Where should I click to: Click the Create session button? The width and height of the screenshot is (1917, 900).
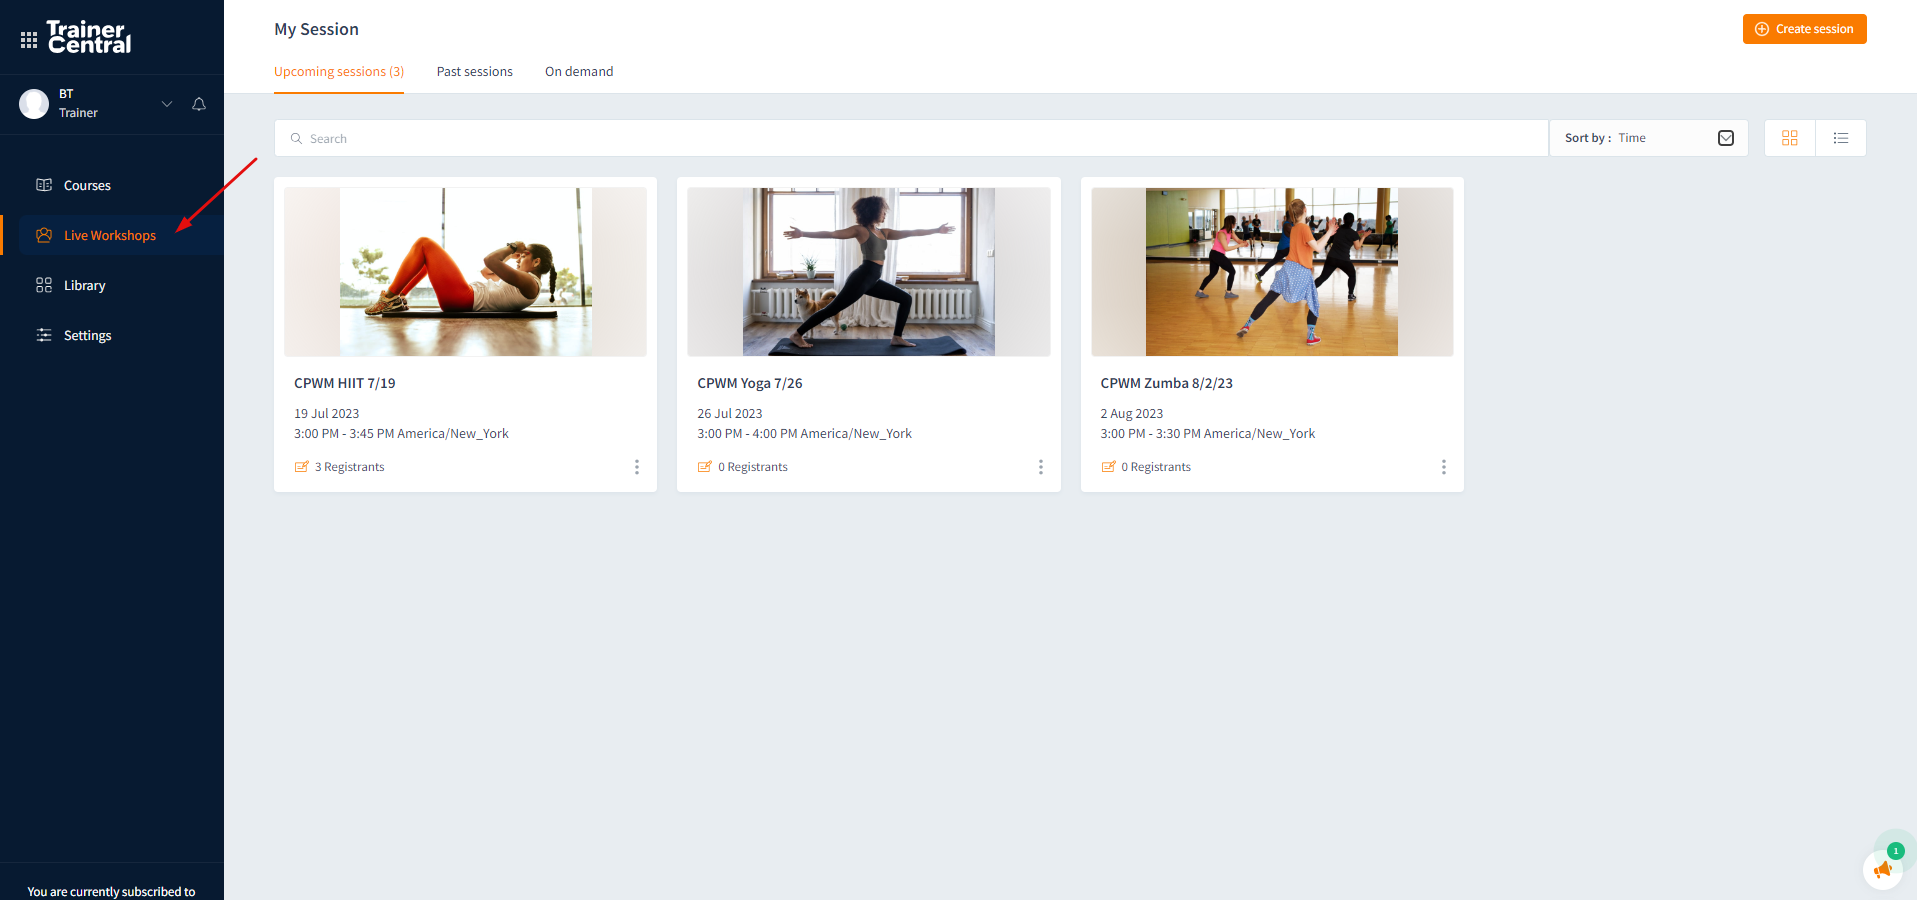pos(1804,29)
